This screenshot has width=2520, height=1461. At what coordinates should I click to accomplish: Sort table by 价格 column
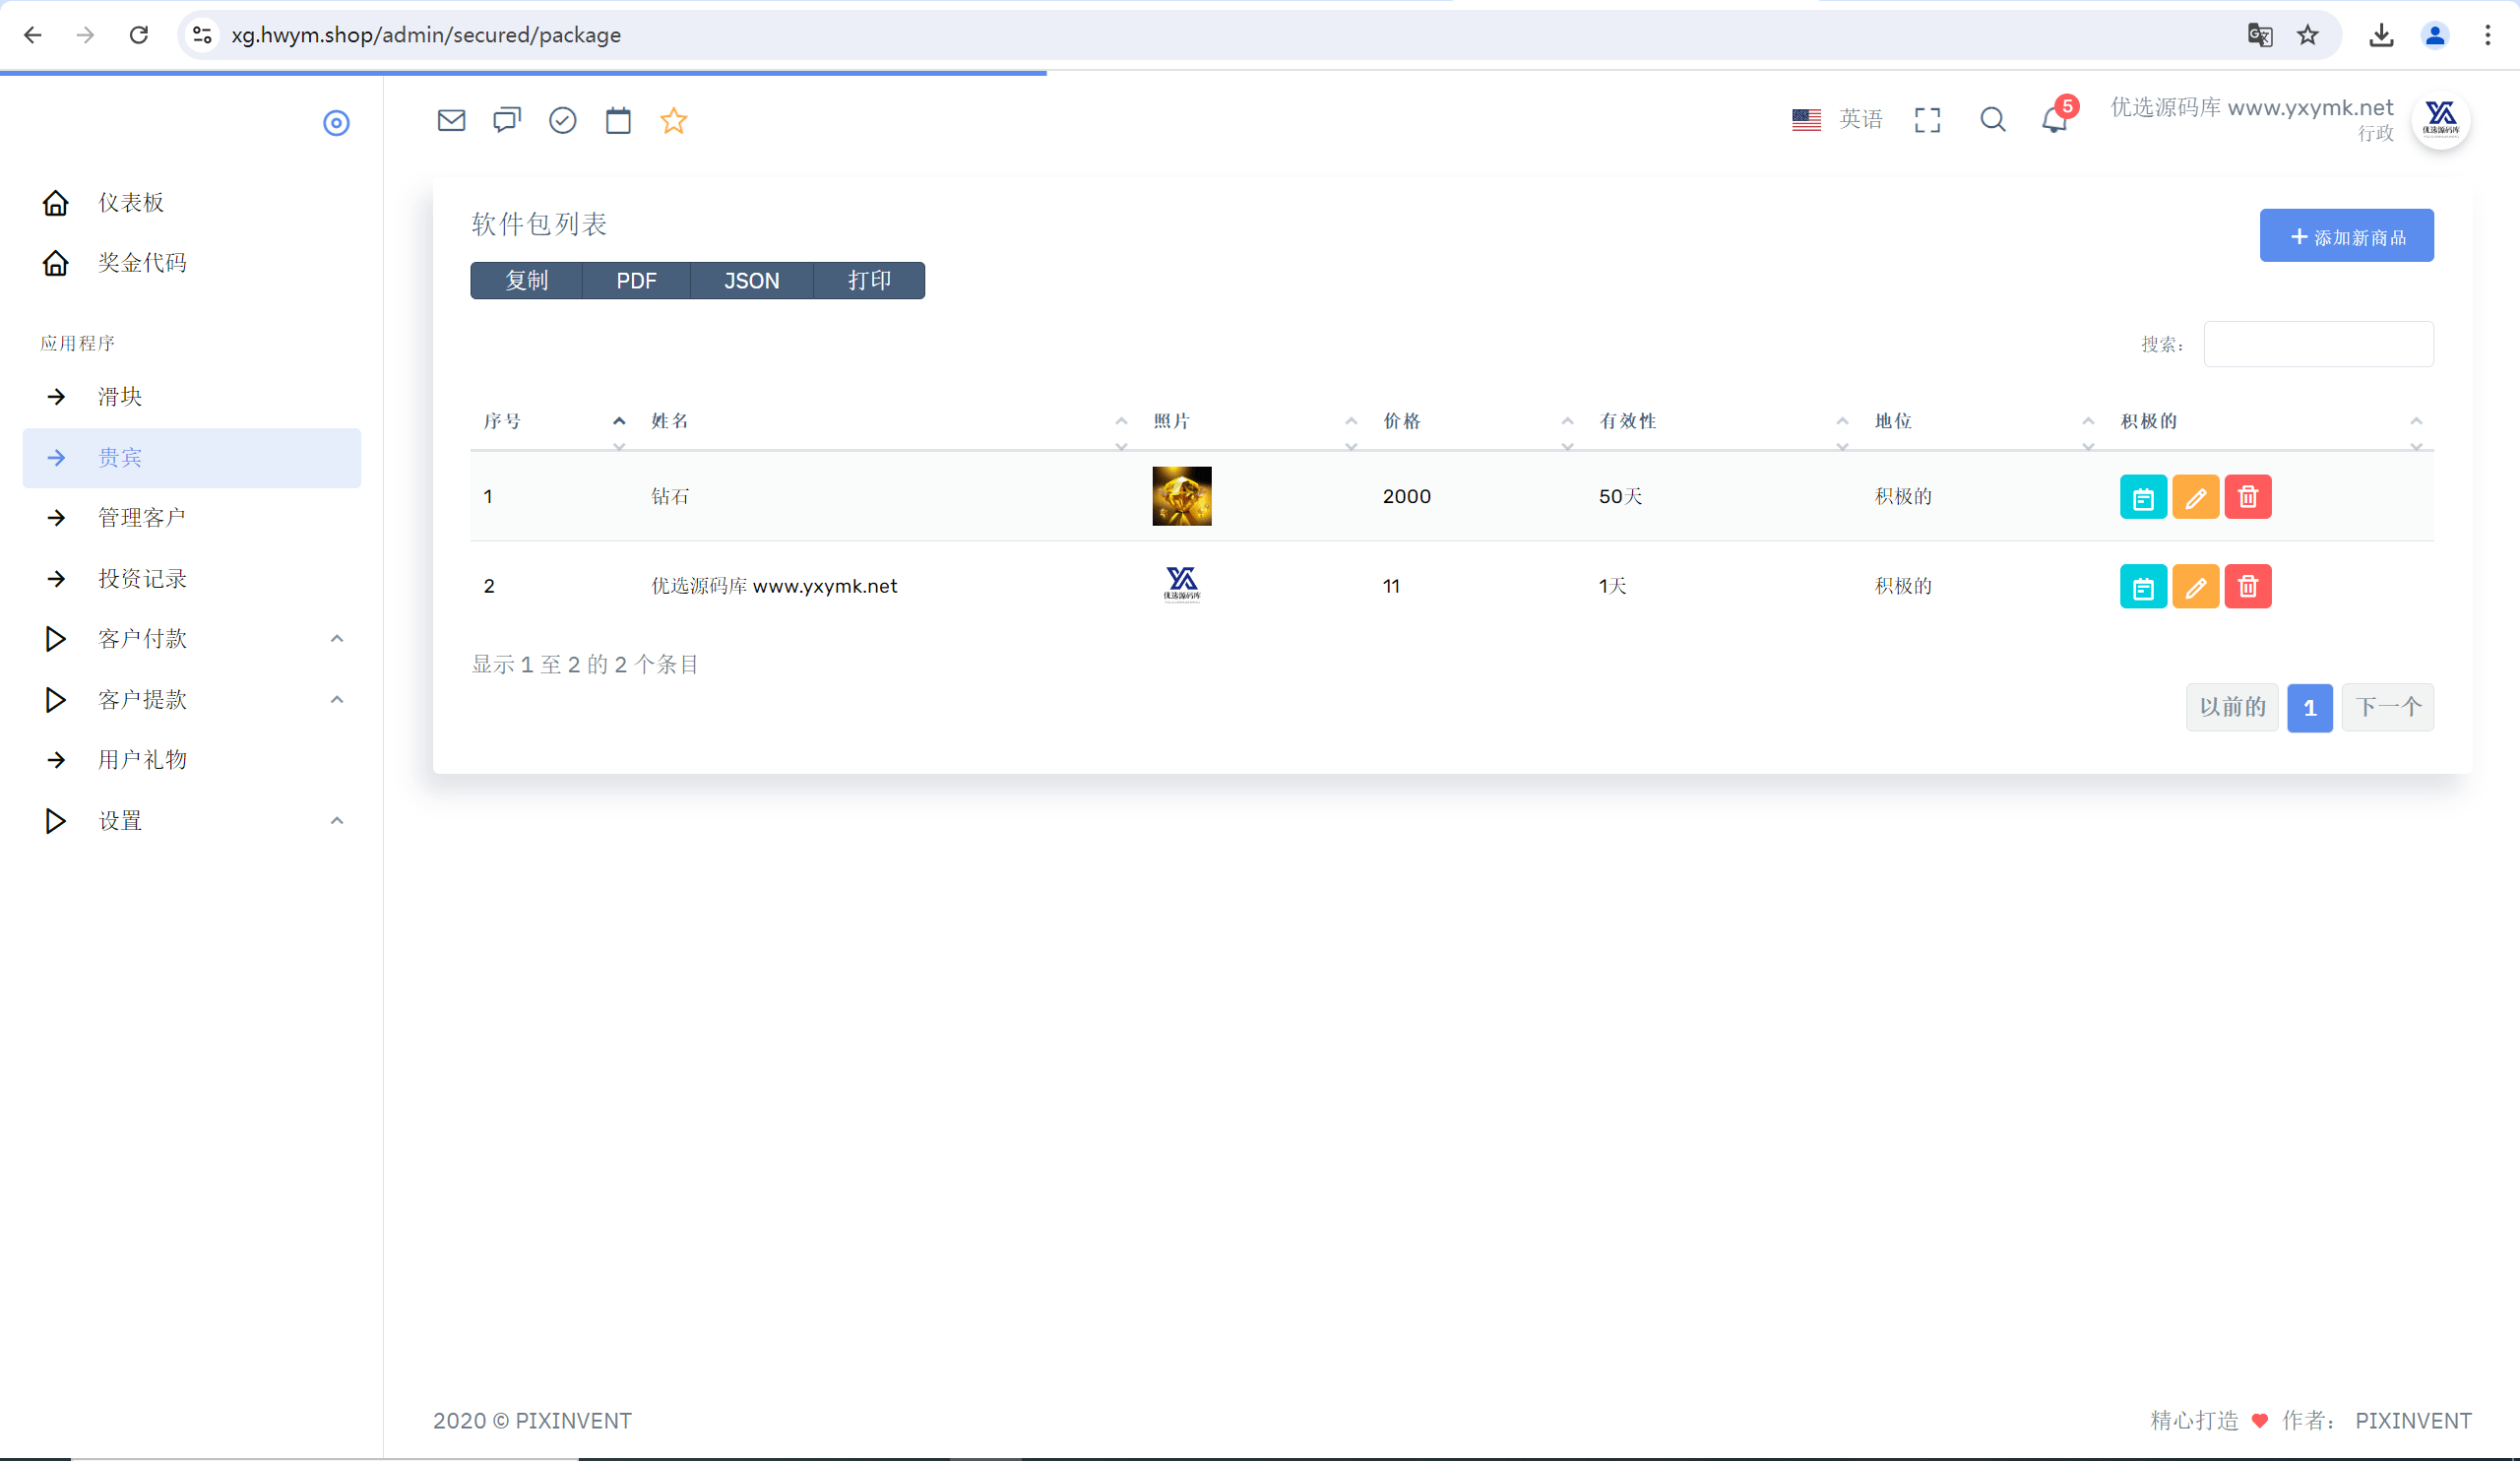(1478, 422)
